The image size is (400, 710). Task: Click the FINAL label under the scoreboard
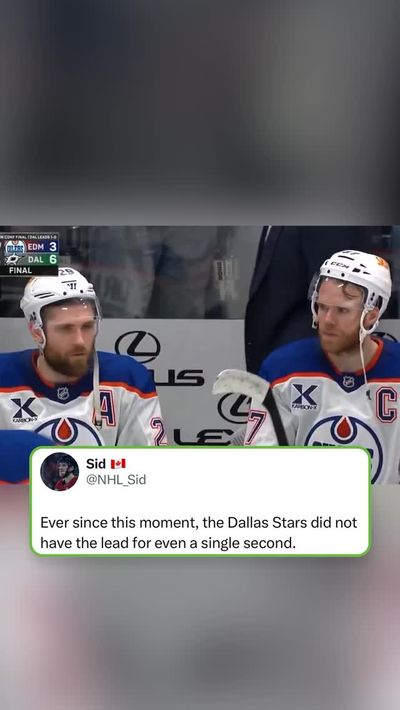[21, 270]
